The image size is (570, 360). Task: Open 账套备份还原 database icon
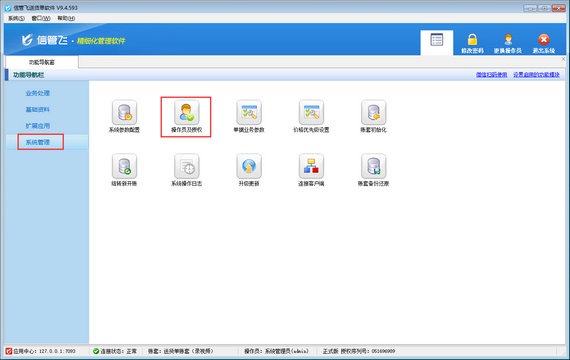pyautogui.click(x=374, y=166)
